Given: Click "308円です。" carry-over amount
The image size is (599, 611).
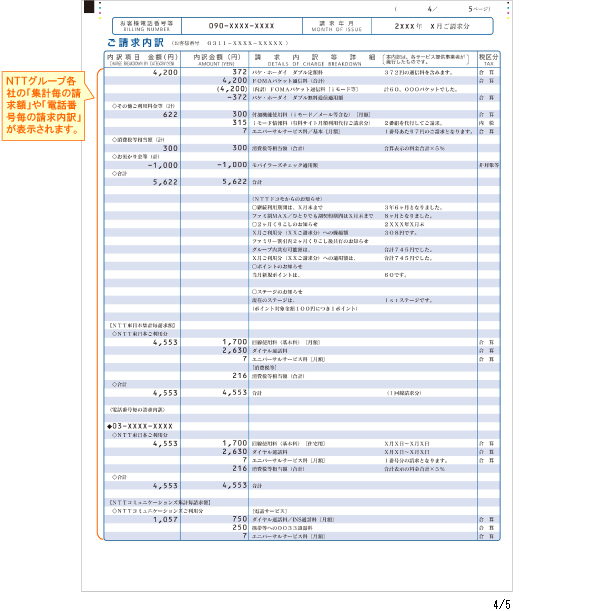Looking at the screenshot, I should (x=401, y=233).
